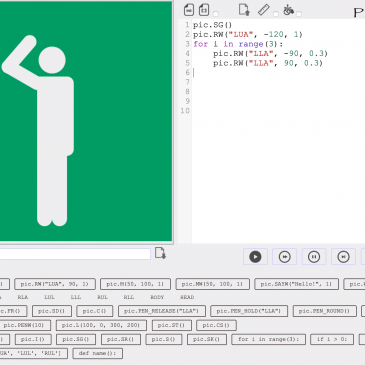Click the pic.PENW(10) button
Image resolution: width=365 pixels, height=365 pixels.
pyautogui.click(x=25, y=325)
